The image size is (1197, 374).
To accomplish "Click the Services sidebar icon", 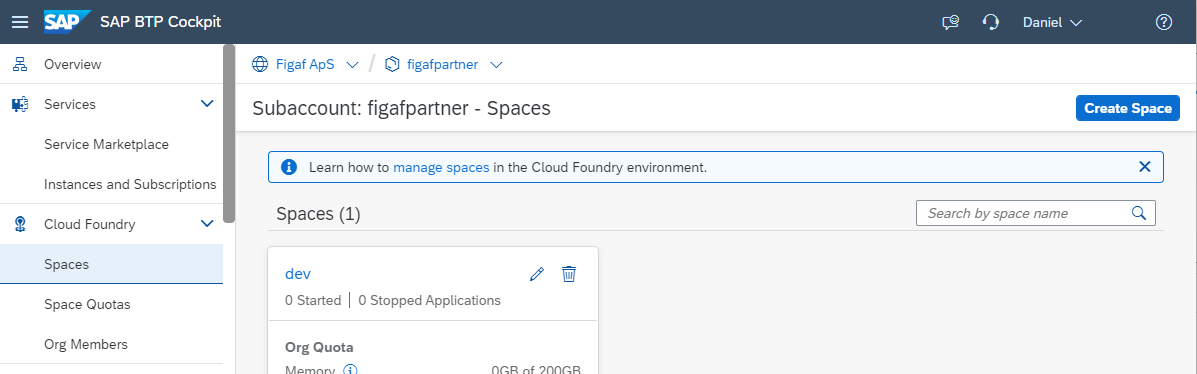I will 20,105.
